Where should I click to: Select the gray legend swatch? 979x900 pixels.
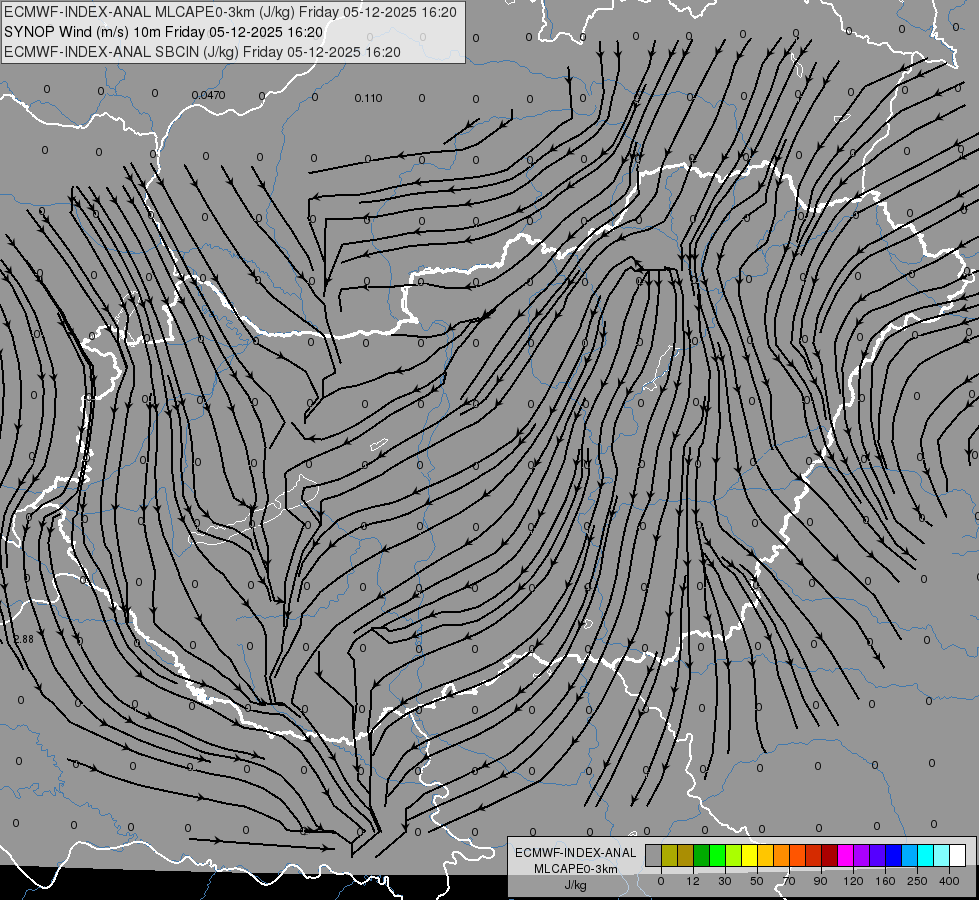653,855
